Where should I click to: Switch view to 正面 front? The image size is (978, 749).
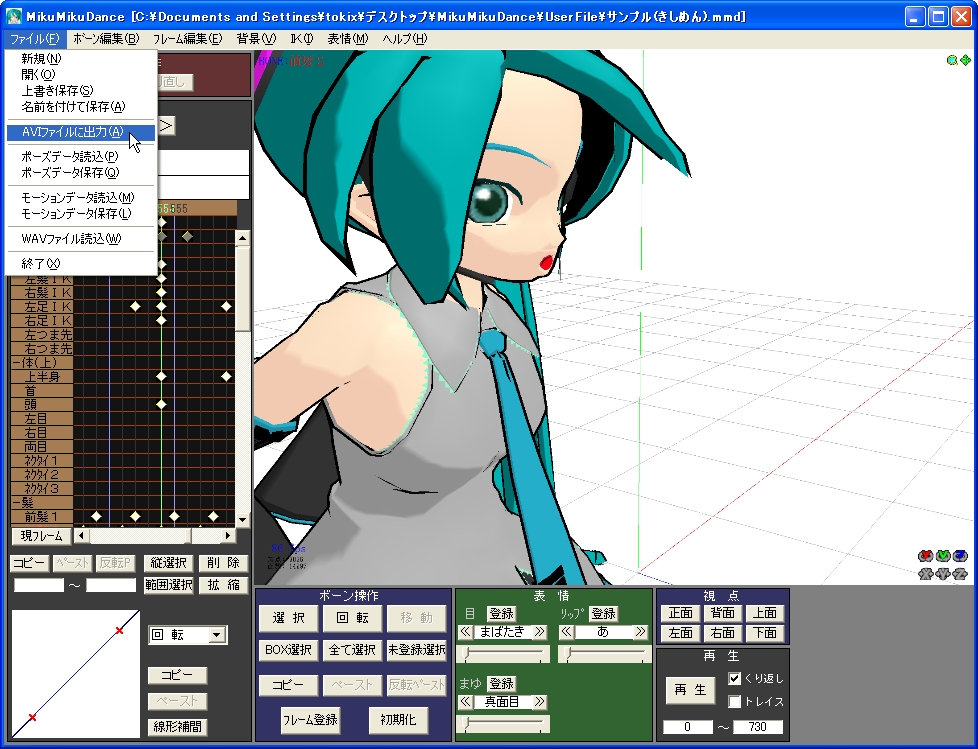(x=680, y=613)
